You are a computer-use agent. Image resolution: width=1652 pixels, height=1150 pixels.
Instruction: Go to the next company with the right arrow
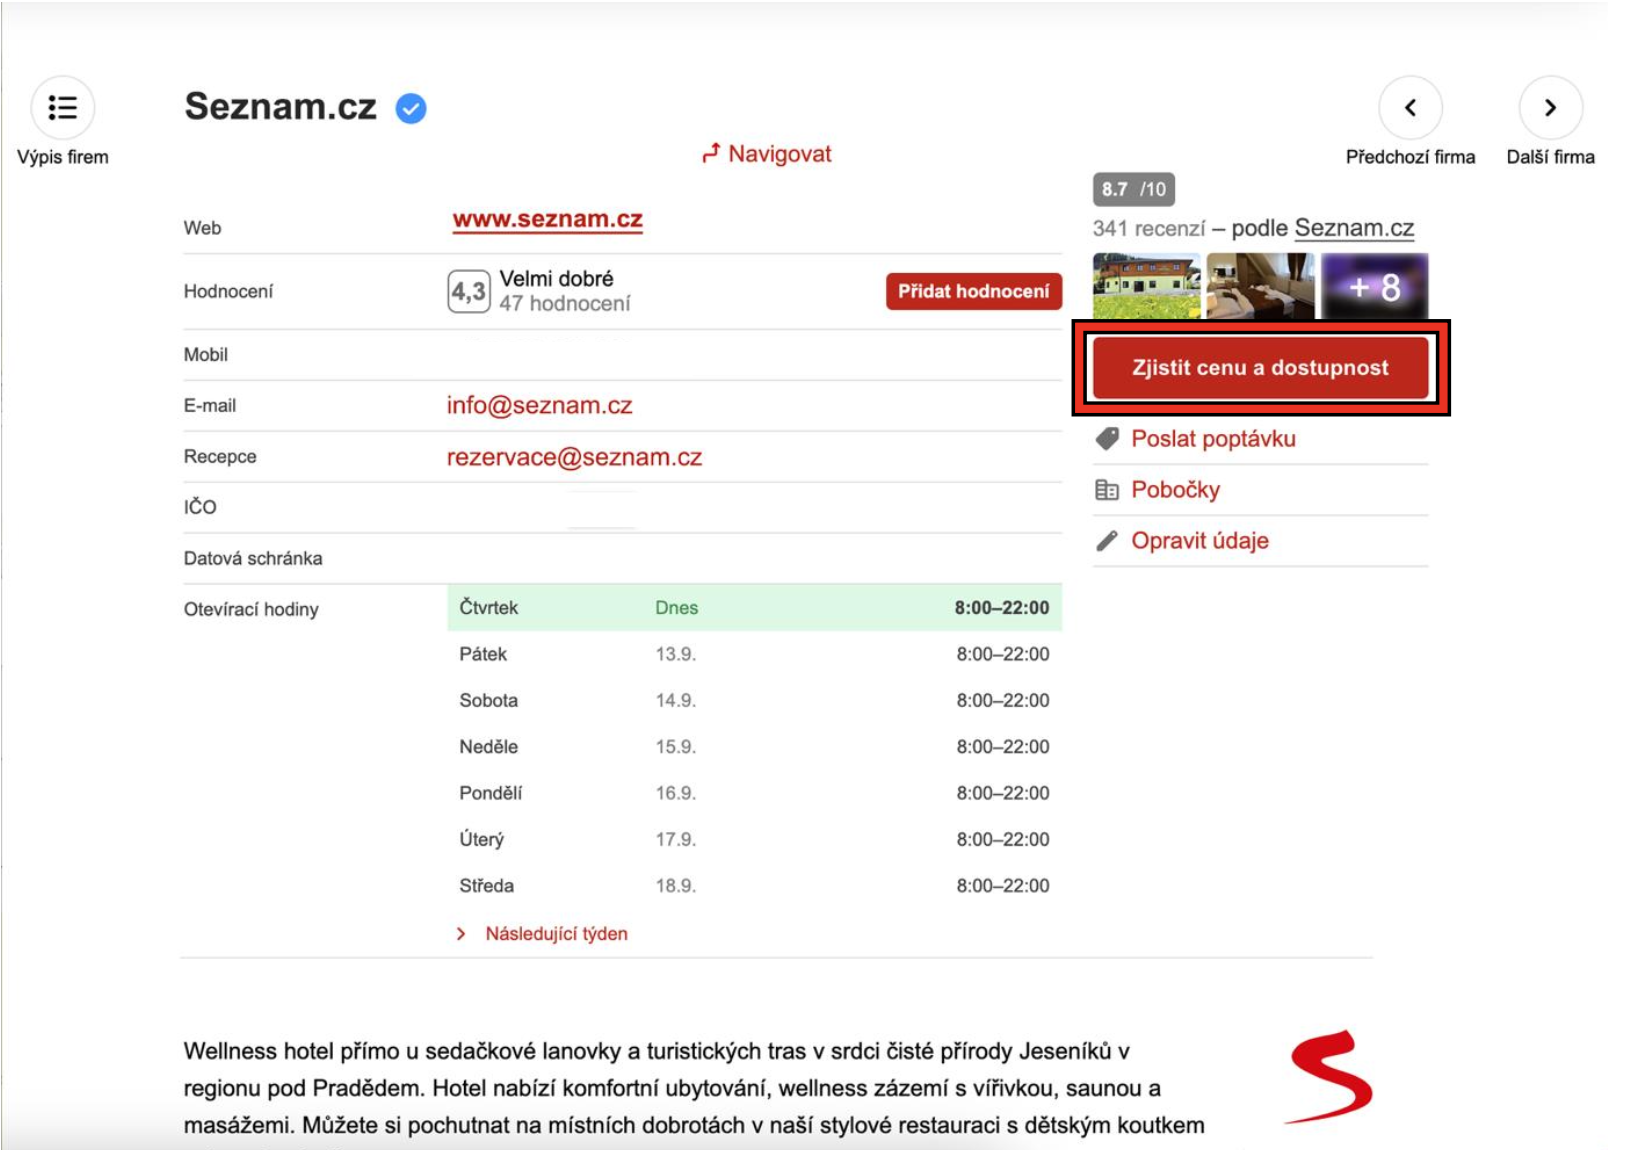click(x=1550, y=107)
